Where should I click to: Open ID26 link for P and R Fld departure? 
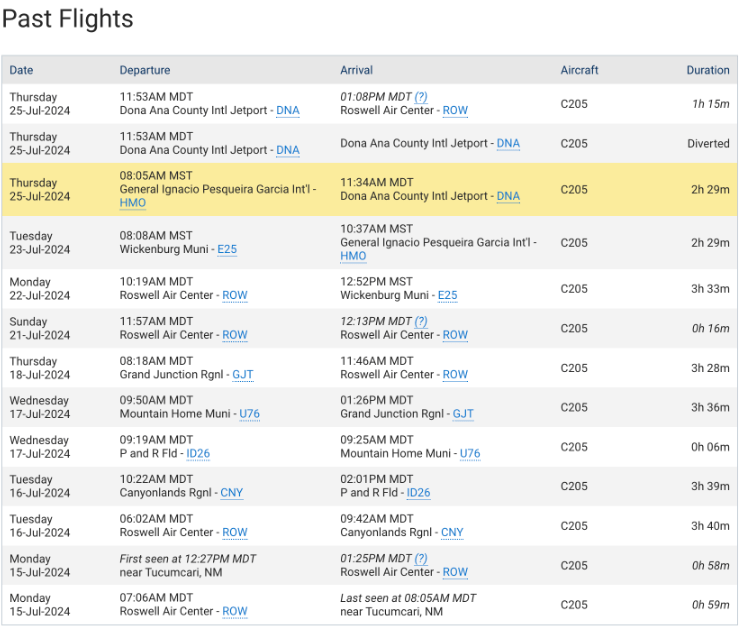(198, 454)
